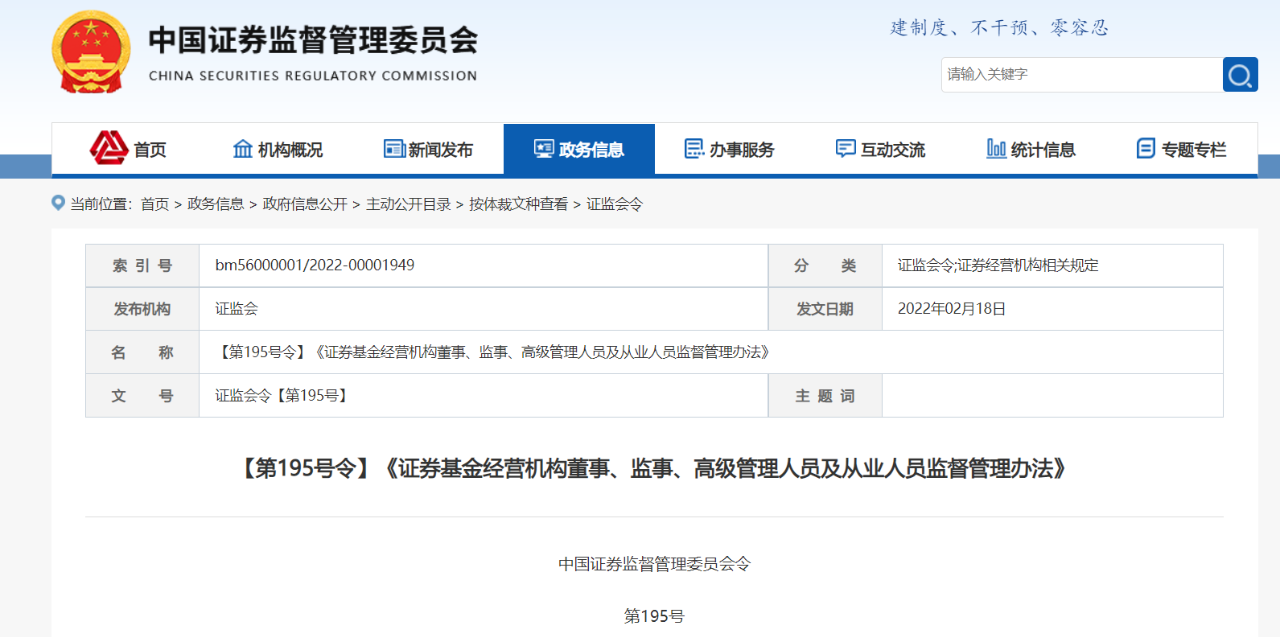This screenshot has height=637, width=1280.
Task: Open the 统计信息 navigation tab
Action: pos(1031,149)
